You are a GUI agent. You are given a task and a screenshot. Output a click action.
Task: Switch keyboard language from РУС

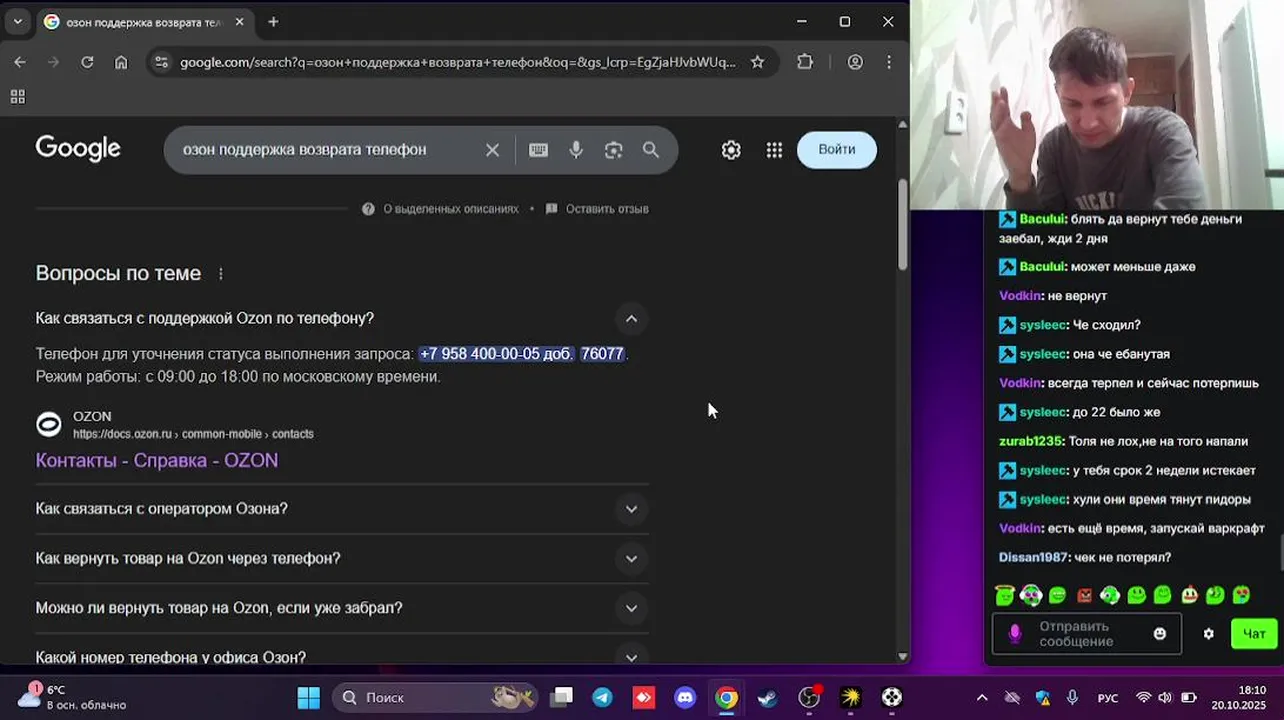coord(1108,698)
